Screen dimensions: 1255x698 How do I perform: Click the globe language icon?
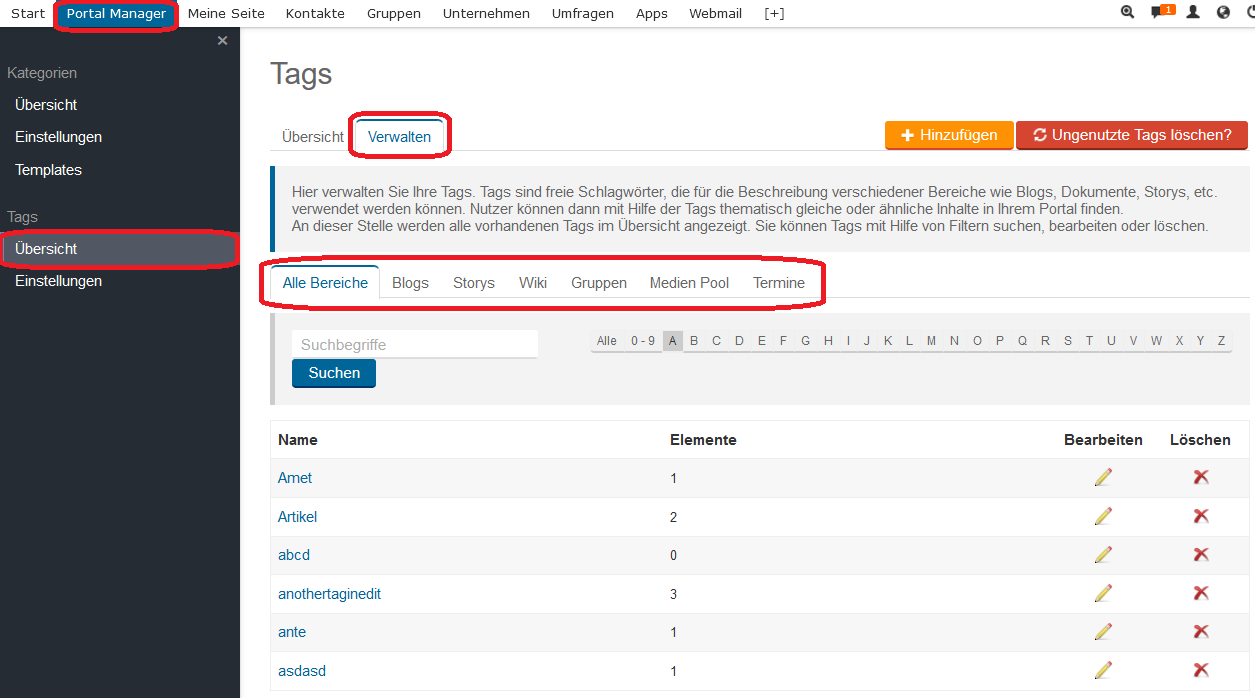1223,13
